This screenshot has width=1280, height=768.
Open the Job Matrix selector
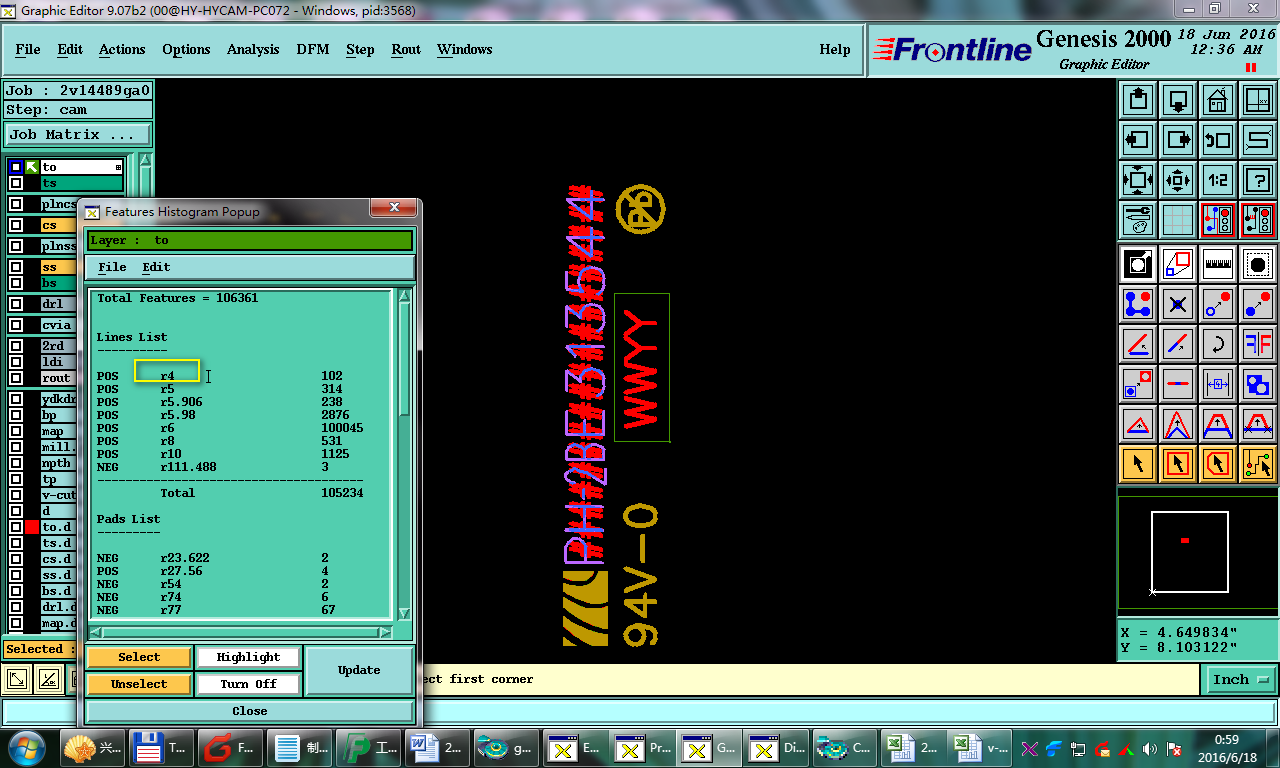click(x=78, y=134)
